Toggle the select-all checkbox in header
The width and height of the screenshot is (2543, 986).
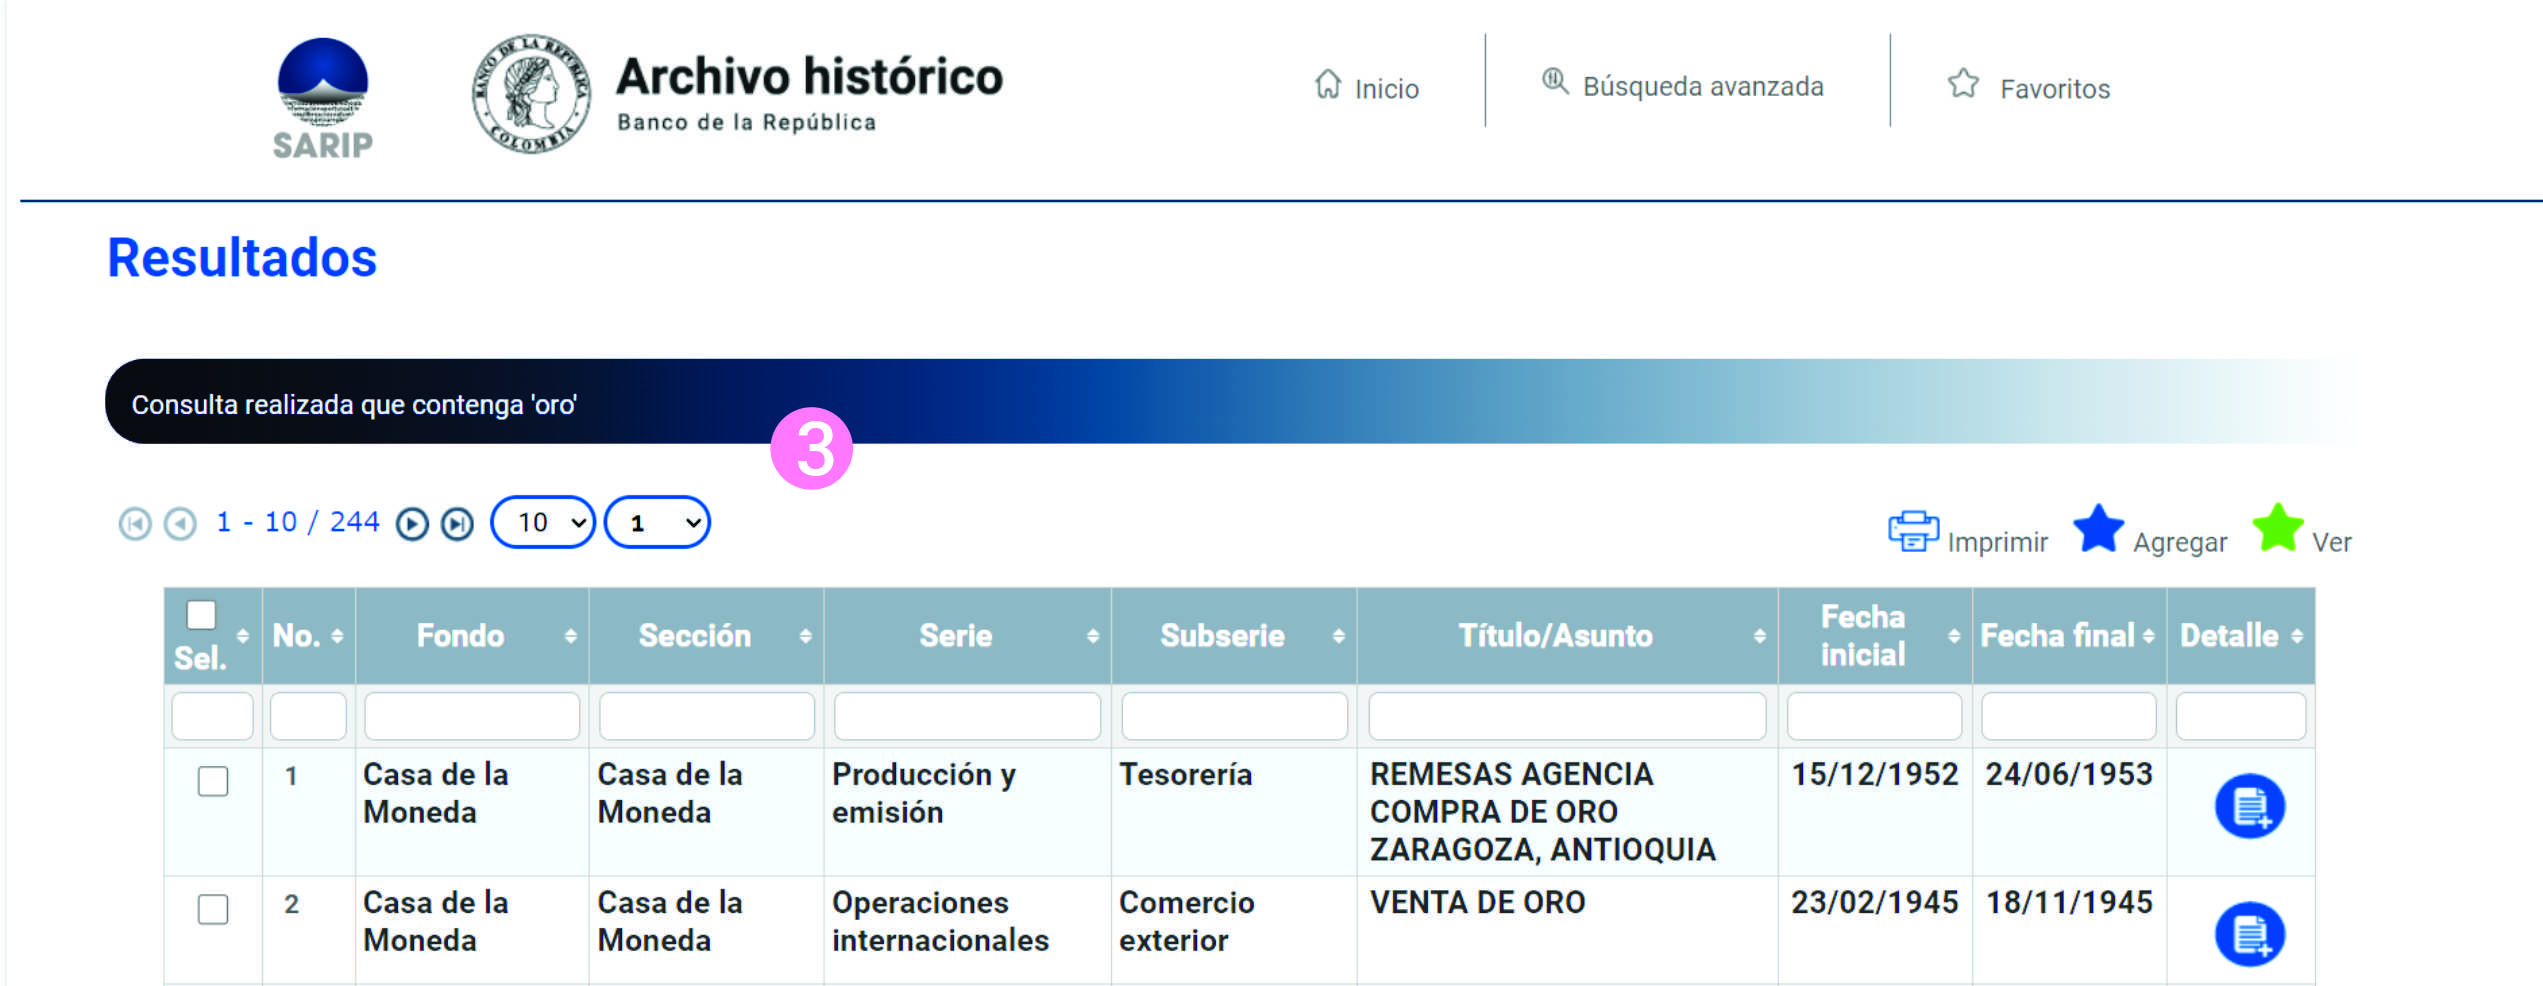pos(201,614)
